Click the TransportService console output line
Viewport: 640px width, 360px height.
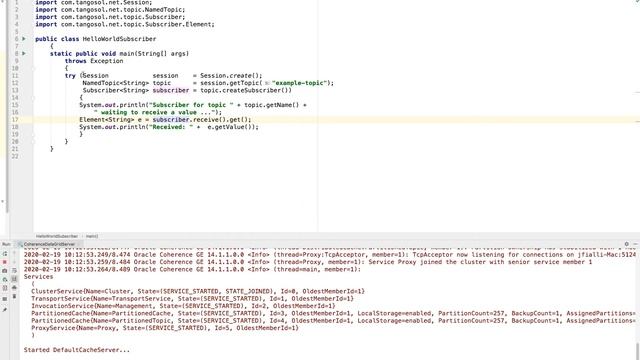(x=192, y=298)
